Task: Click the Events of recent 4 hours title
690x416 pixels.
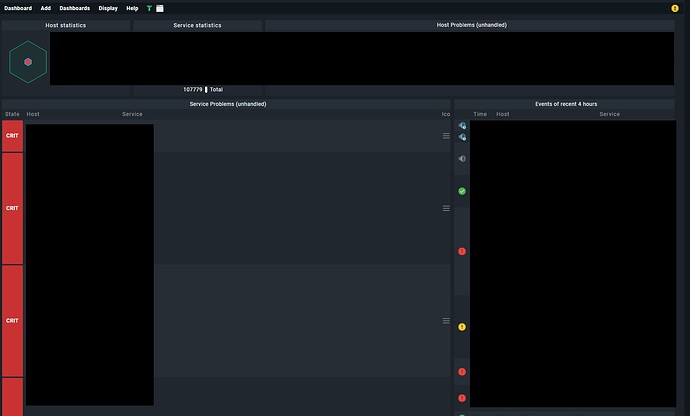Action: [x=566, y=104]
